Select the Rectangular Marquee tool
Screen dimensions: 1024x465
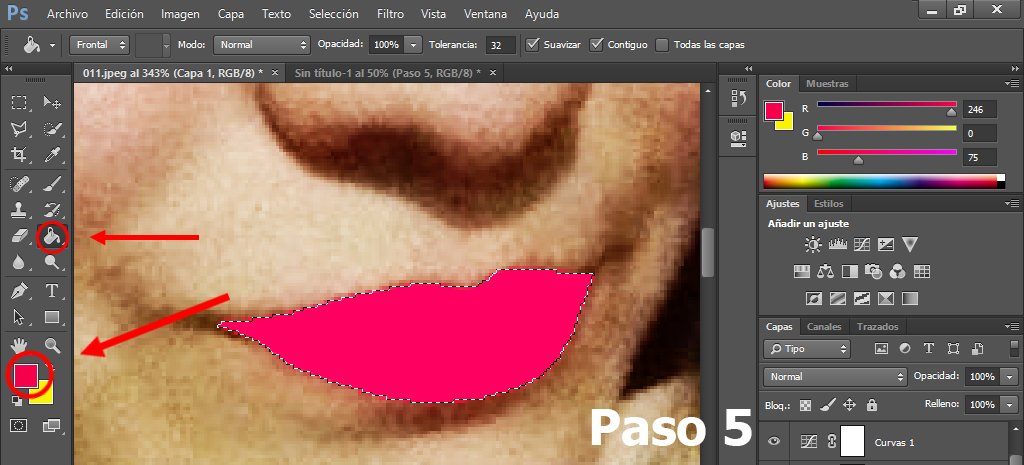pos(19,103)
